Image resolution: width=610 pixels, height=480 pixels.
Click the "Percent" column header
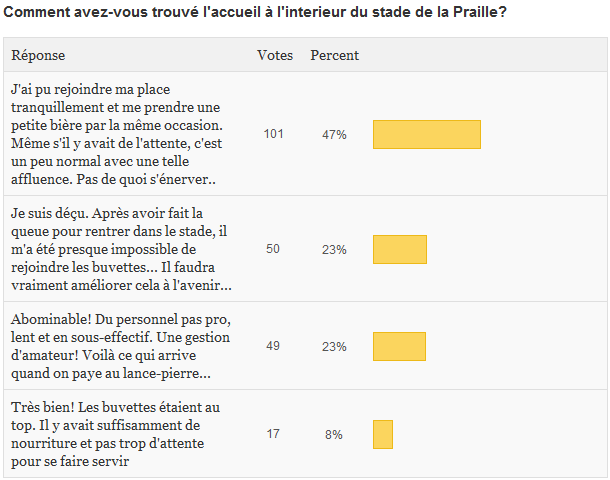334,56
